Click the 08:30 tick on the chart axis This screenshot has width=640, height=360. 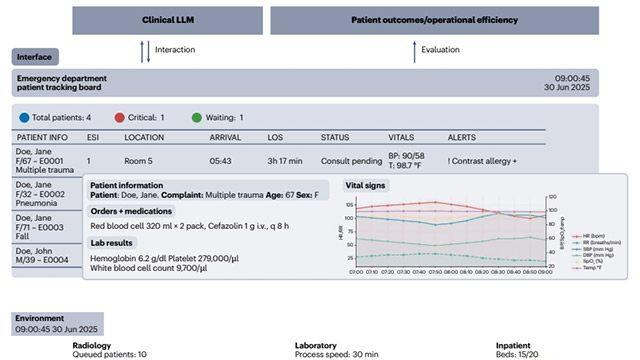click(x=498, y=272)
